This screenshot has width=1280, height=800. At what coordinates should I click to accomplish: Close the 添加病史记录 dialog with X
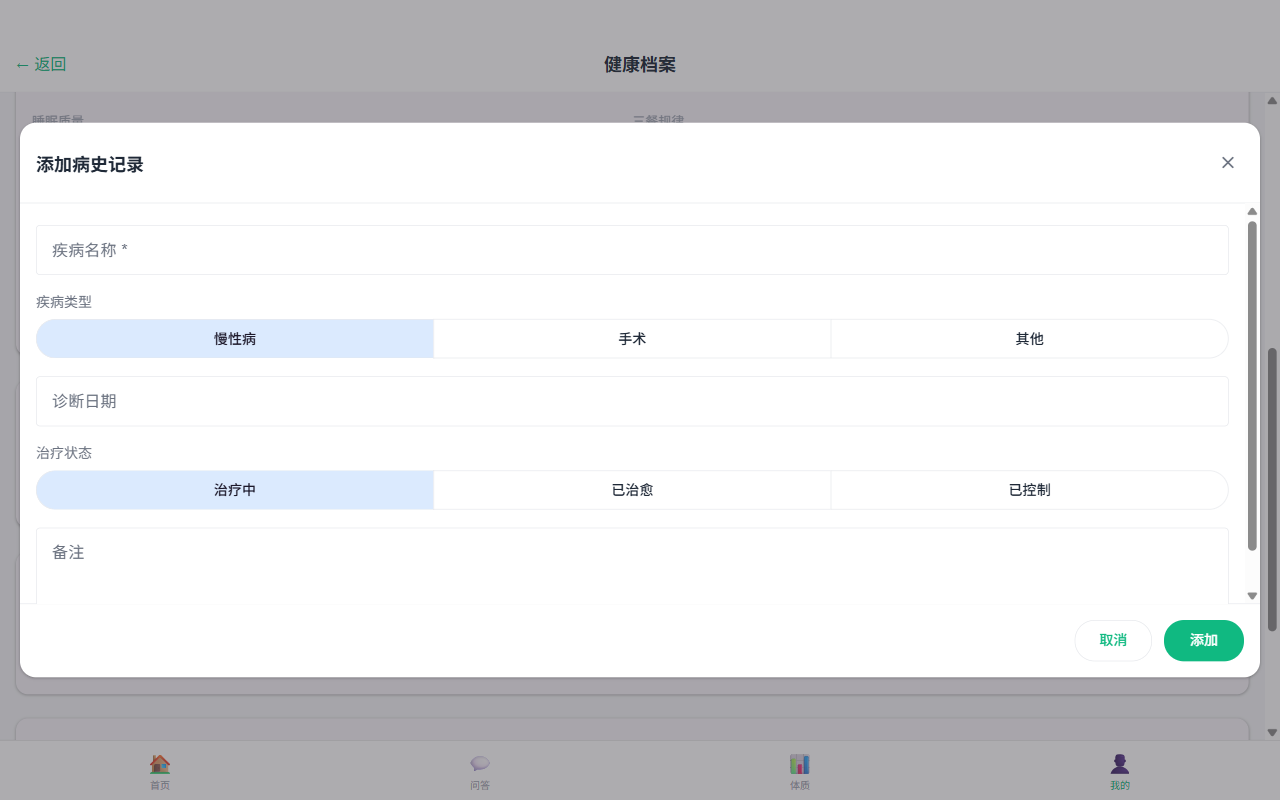tap(1228, 163)
